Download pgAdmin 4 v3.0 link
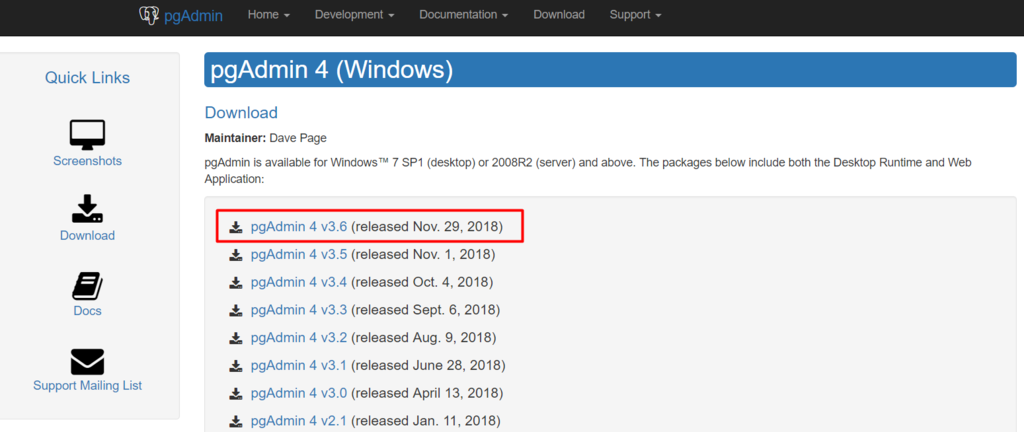 pos(298,393)
